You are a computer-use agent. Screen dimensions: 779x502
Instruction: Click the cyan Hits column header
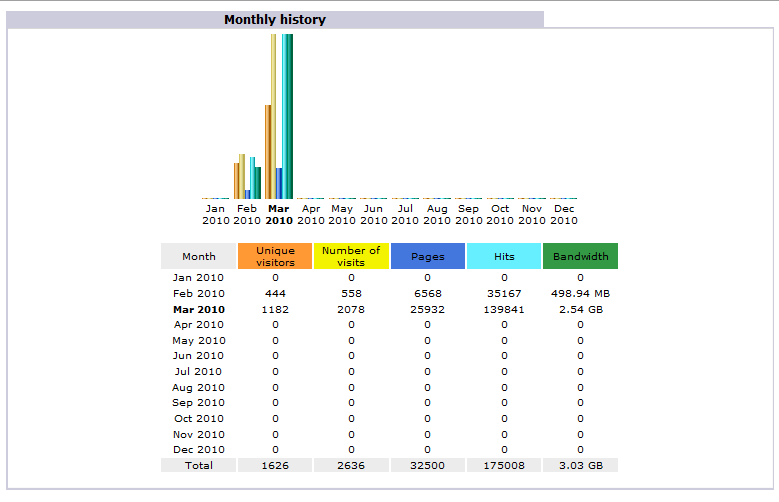[x=504, y=256]
